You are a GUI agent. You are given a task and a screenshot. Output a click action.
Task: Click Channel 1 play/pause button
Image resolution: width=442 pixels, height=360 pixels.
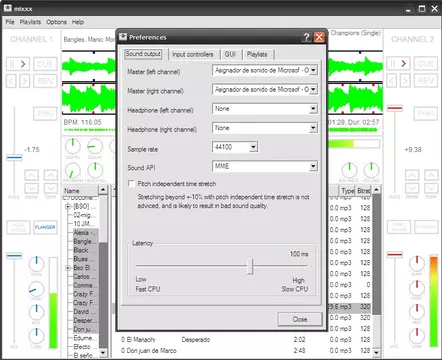point(18,64)
